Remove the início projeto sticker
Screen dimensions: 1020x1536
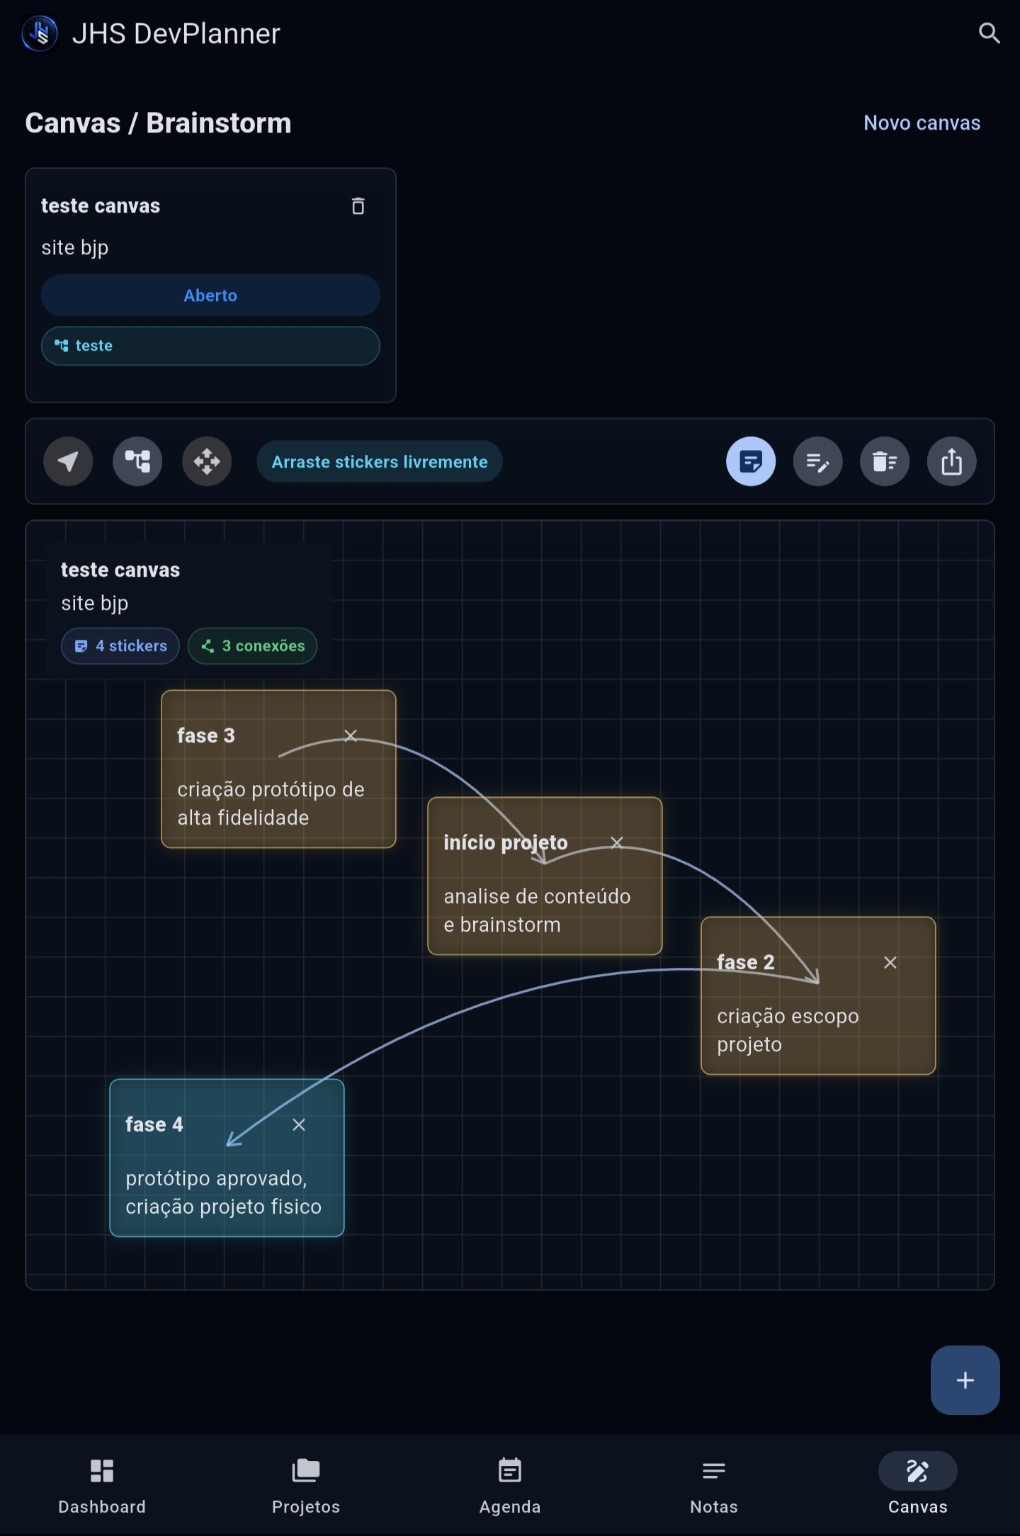coord(617,842)
